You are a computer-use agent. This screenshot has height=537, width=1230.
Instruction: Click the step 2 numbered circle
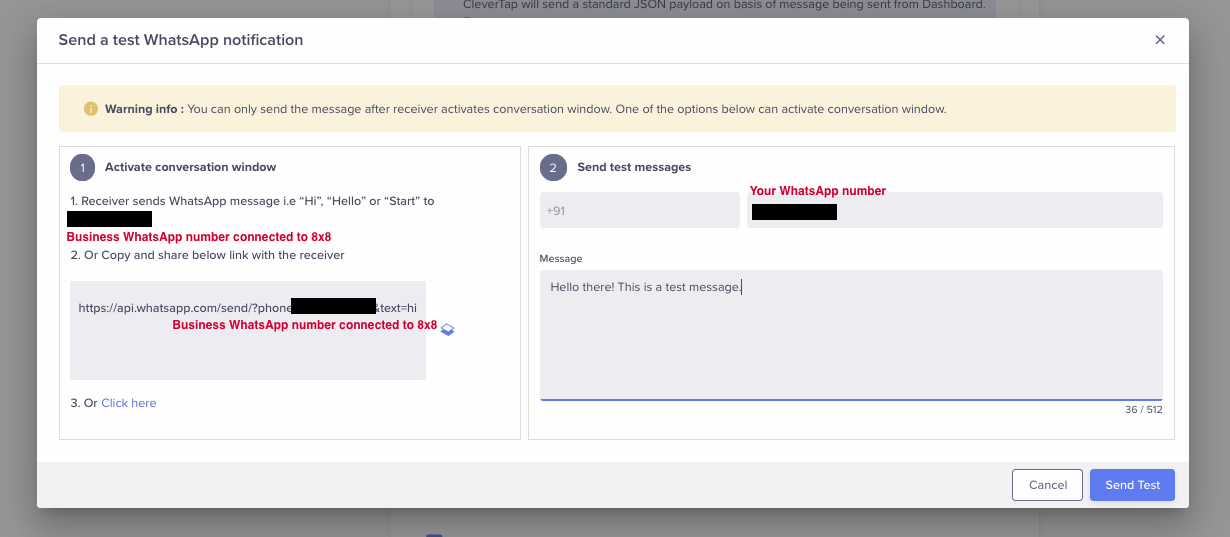coord(553,167)
